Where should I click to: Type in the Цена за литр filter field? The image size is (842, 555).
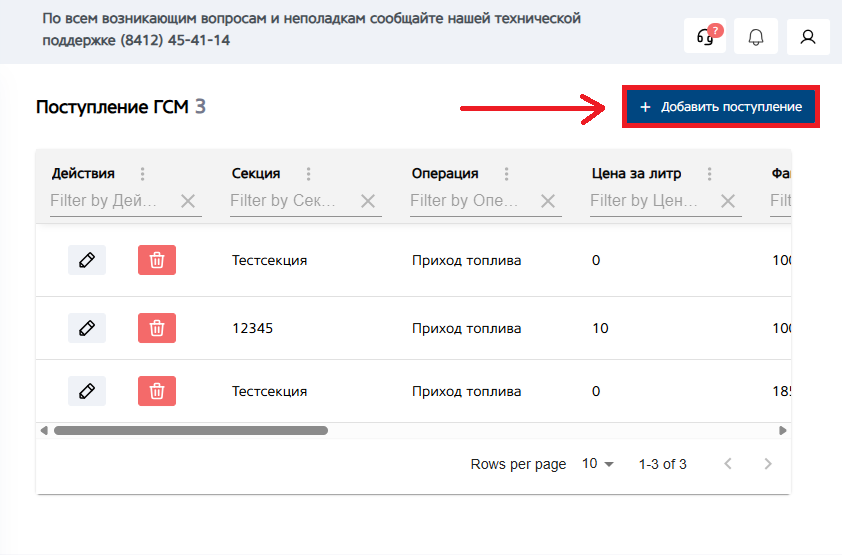[x=644, y=201]
